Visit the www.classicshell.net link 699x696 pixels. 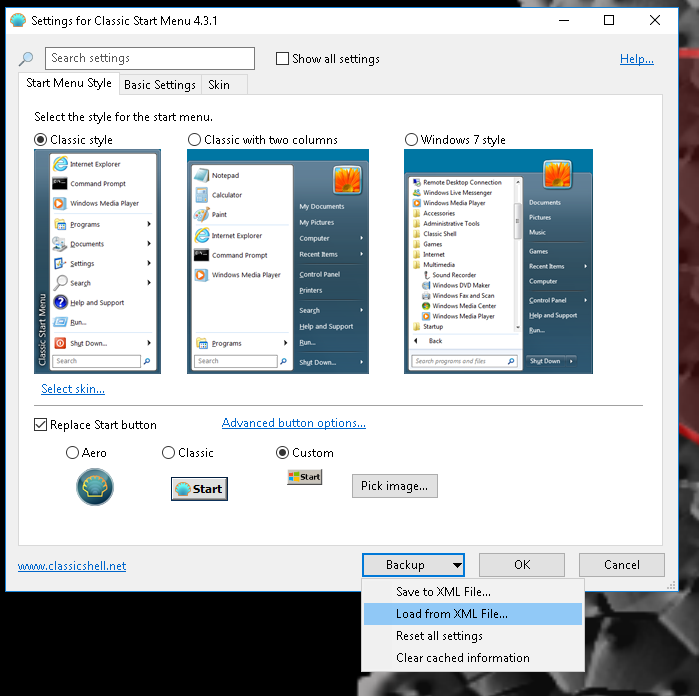[72, 566]
